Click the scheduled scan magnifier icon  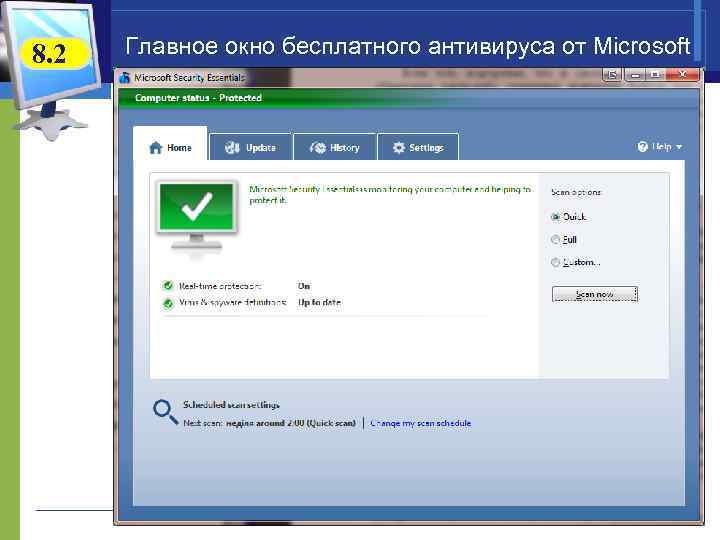[x=165, y=412]
